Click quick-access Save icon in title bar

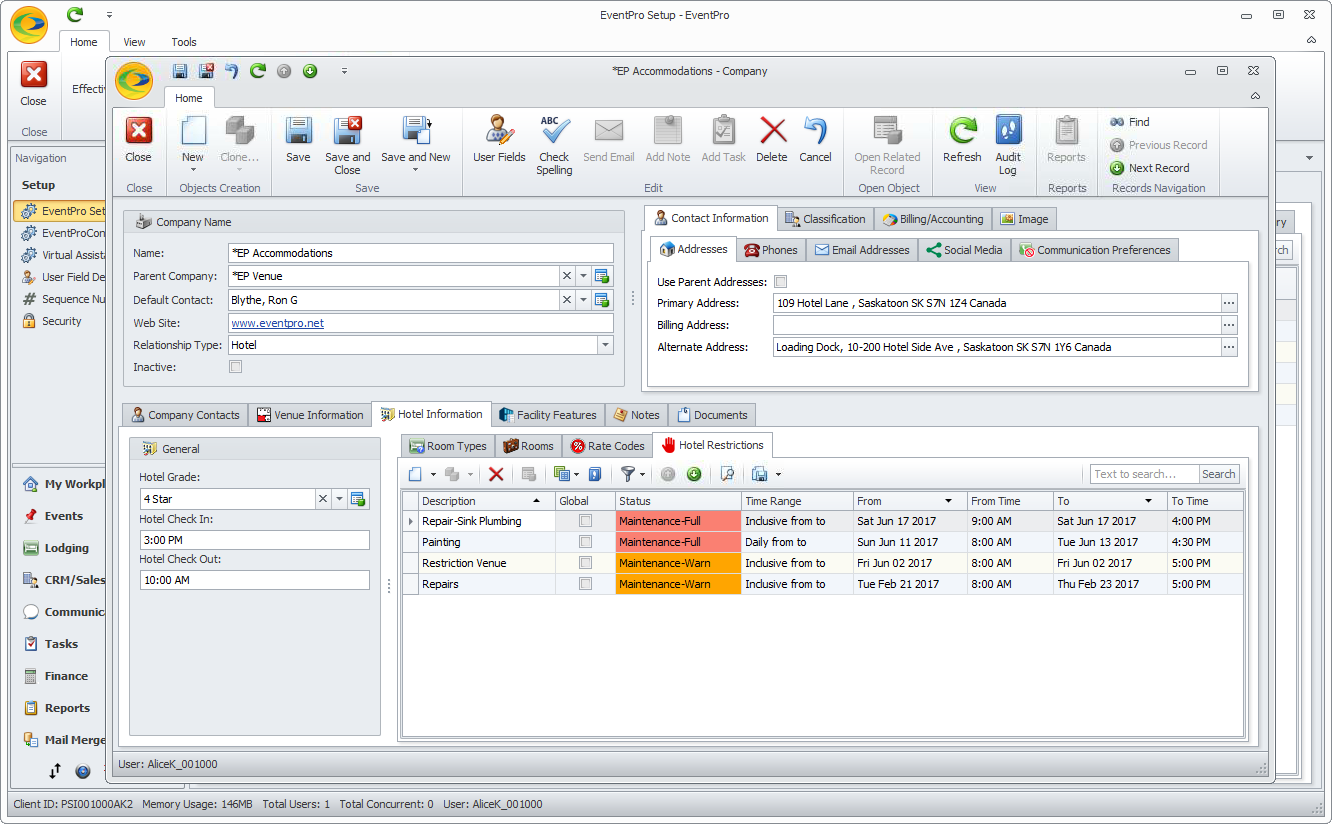pyautogui.click(x=180, y=71)
